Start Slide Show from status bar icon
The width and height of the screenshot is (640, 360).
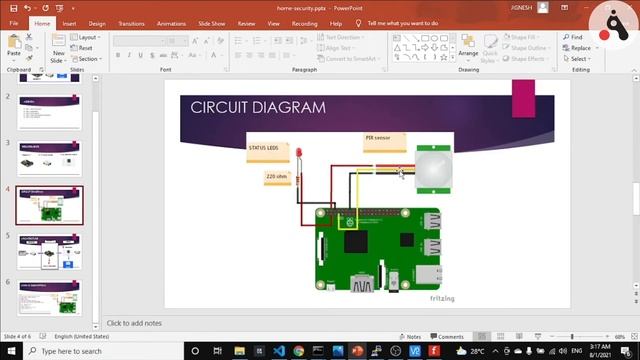tap(538, 336)
